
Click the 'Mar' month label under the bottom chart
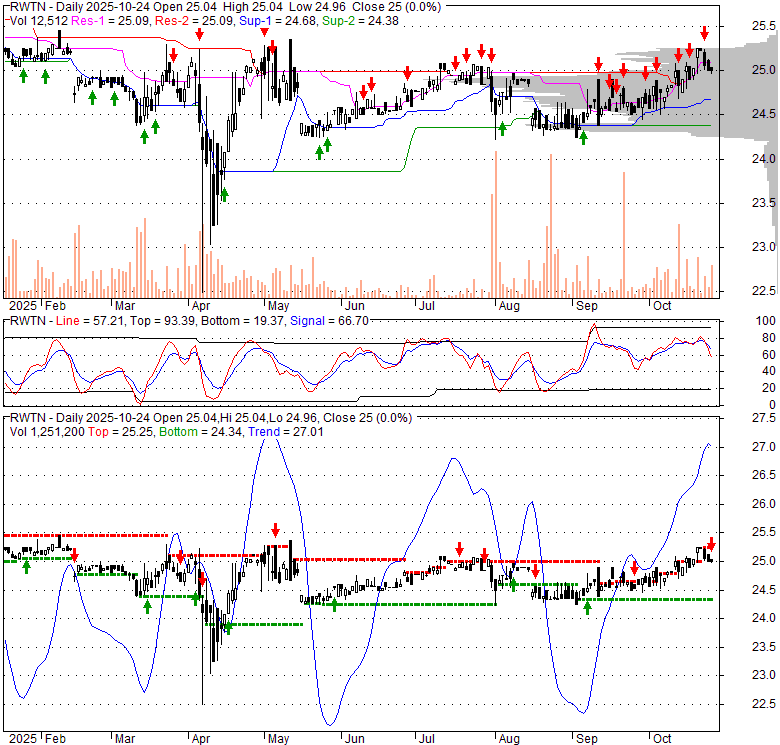[x=125, y=739]
